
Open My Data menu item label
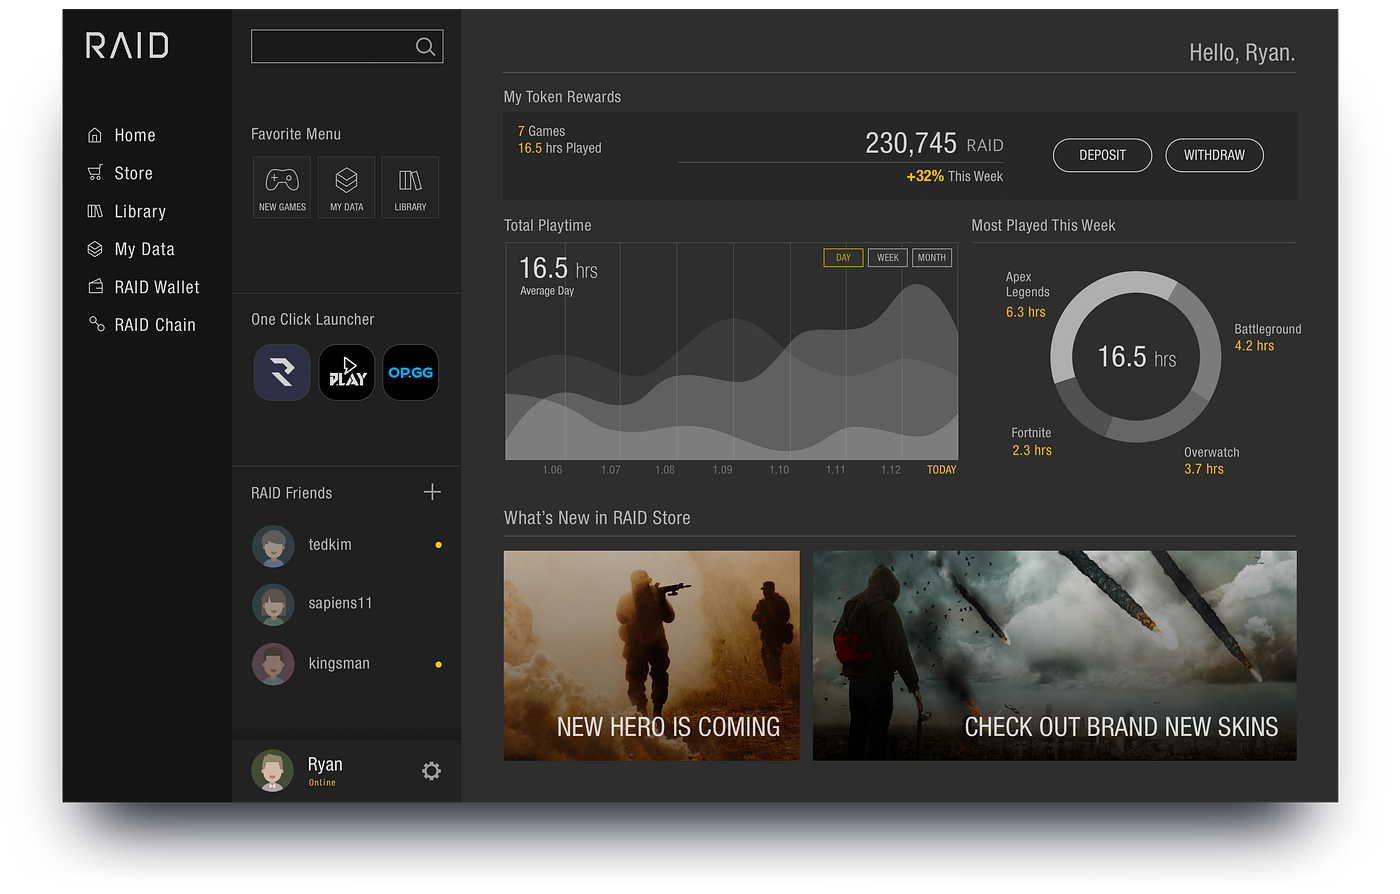(145, 249)
